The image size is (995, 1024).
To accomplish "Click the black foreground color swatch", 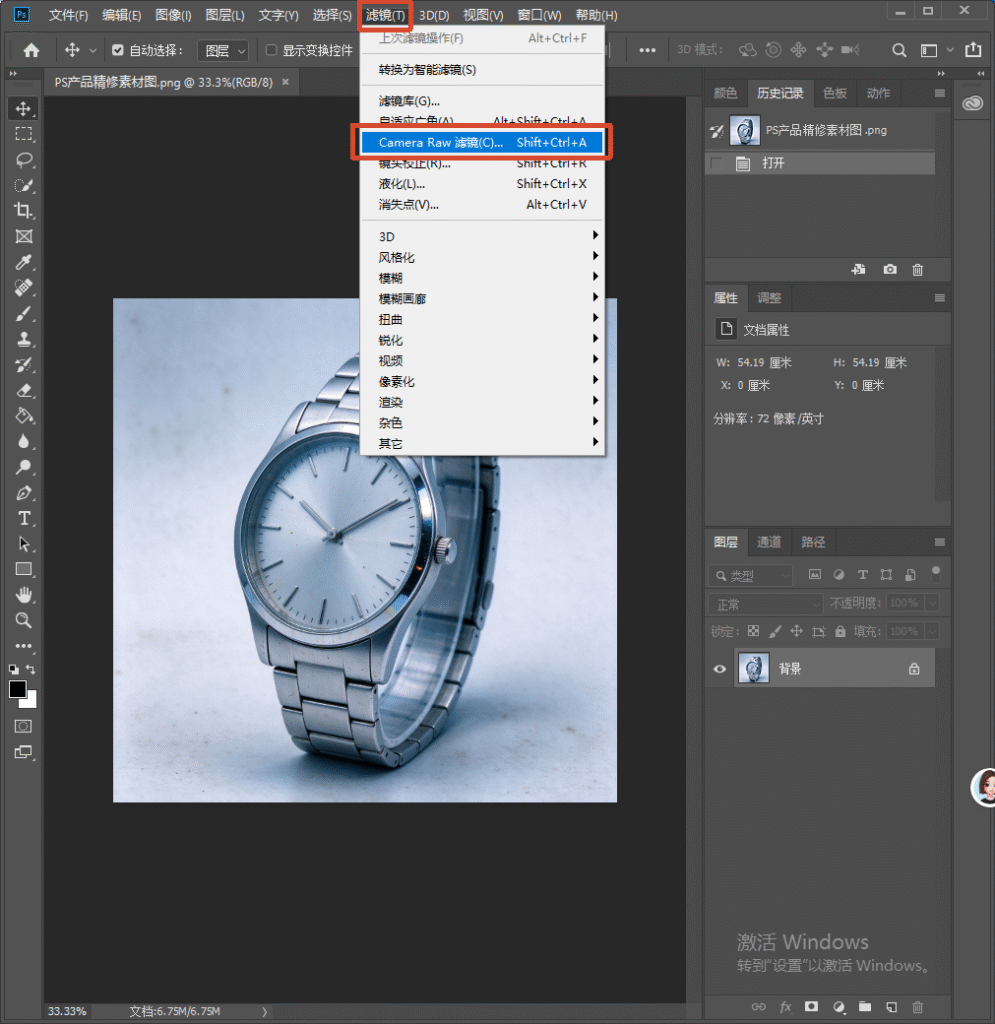I will coord(18,689).
